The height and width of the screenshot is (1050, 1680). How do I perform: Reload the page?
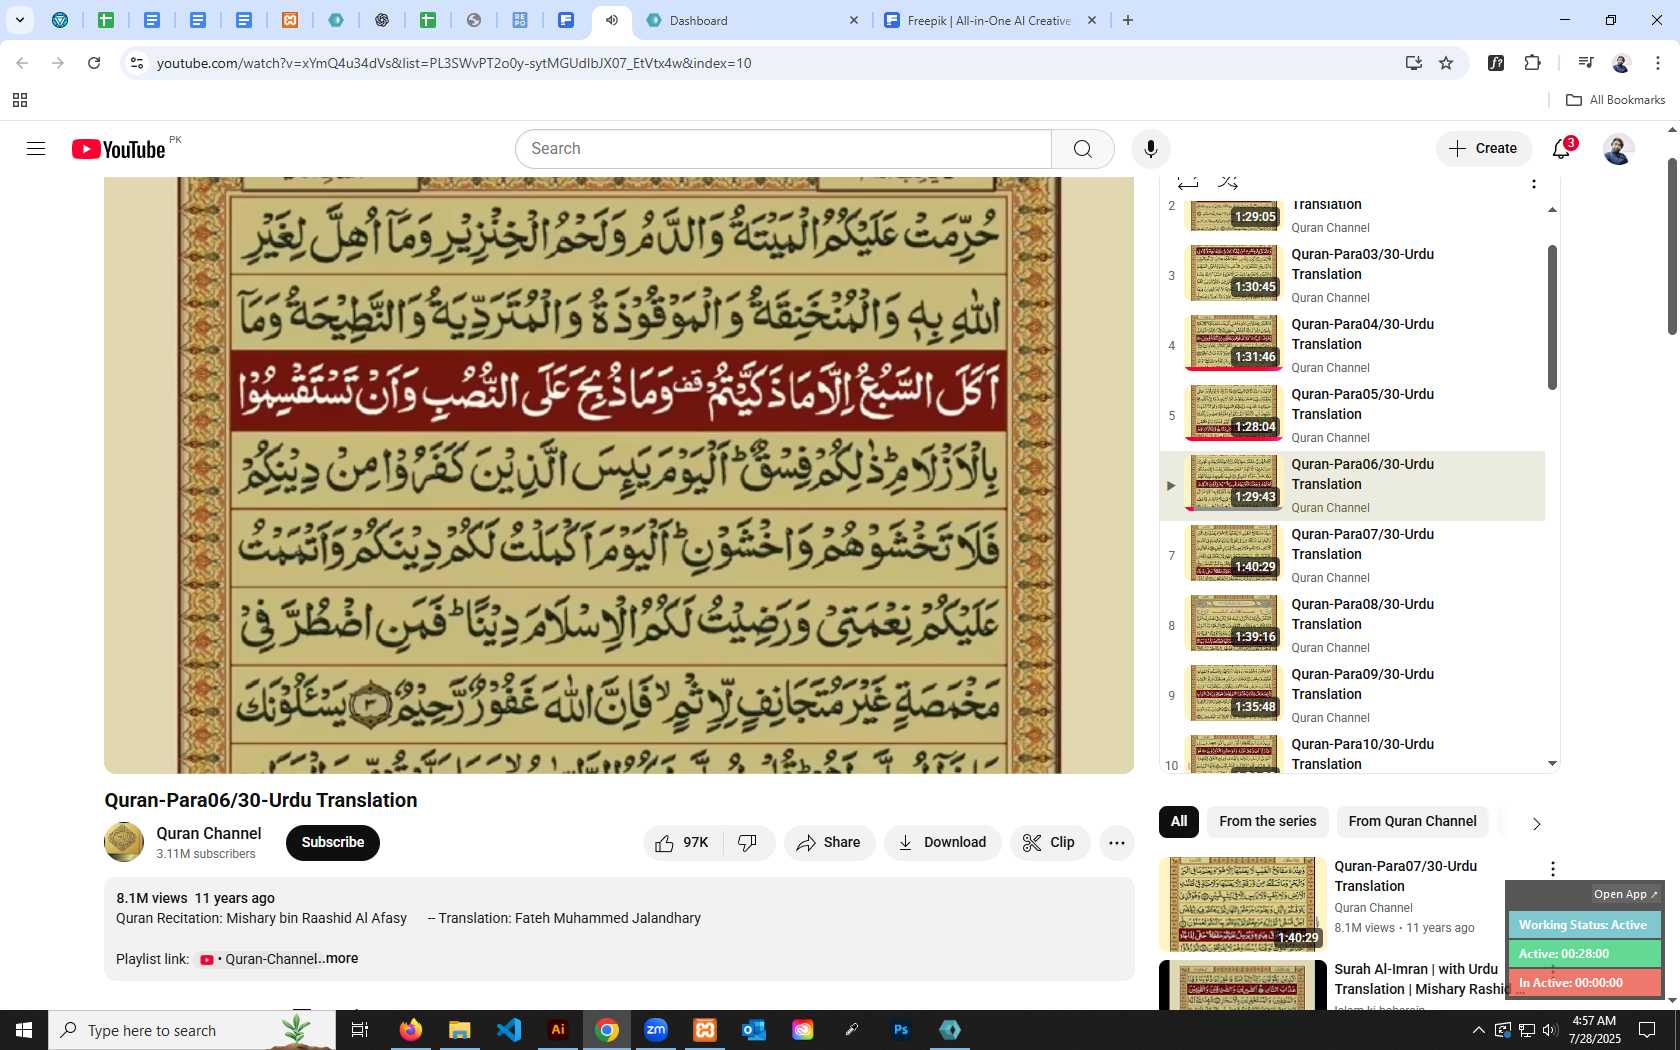point(94,63)
